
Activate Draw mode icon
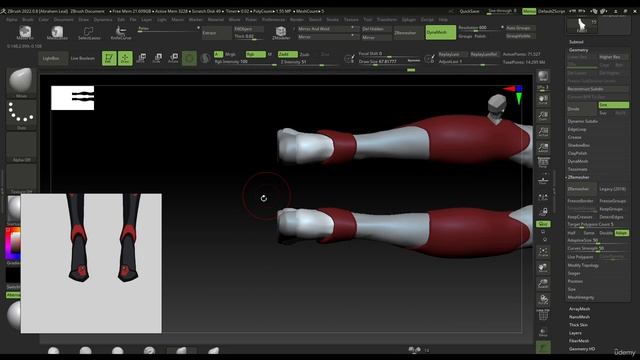(125, 58)
